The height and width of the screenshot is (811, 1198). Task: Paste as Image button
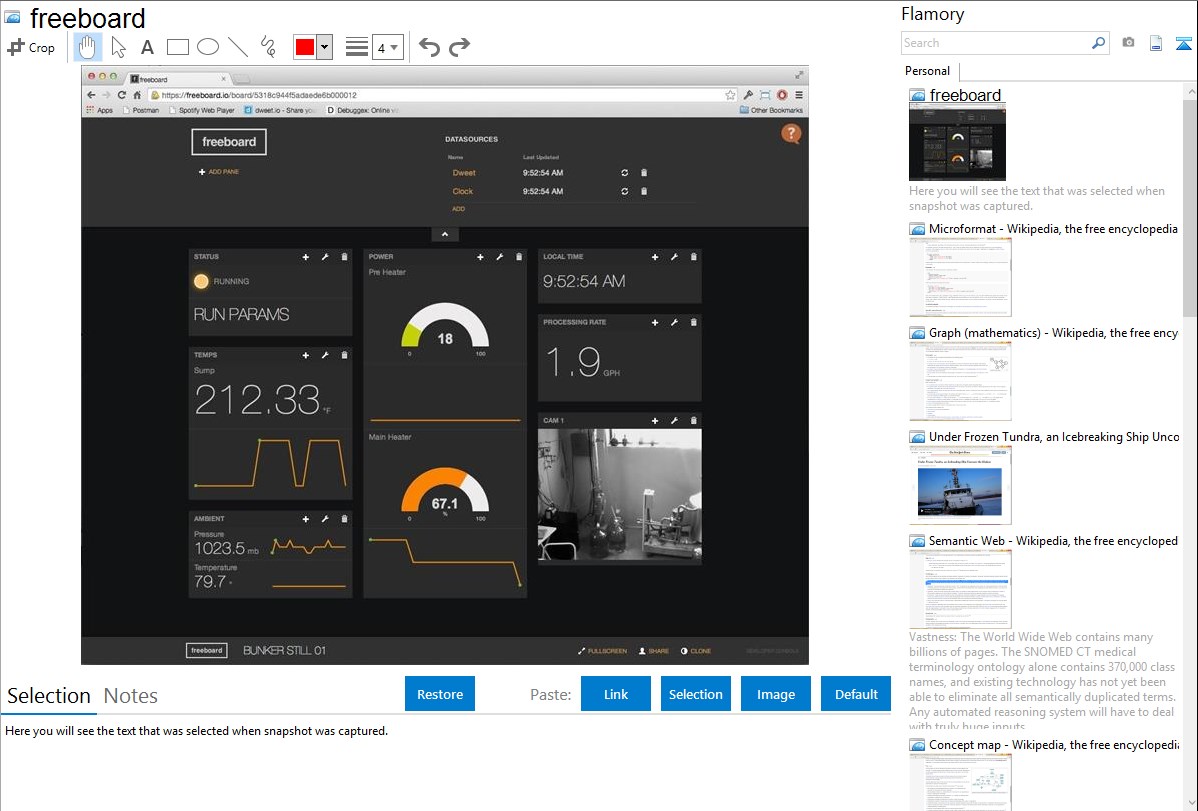pos(775,694)
